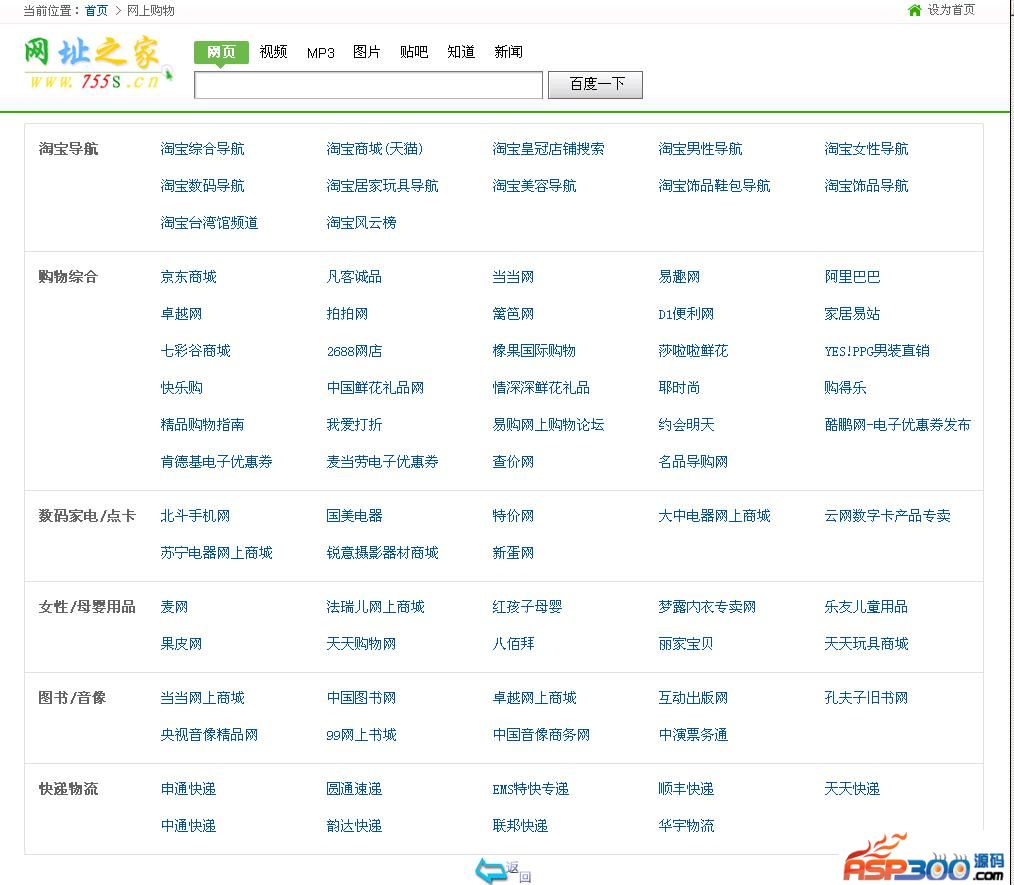
Task: Open the 图片 search tab
Action: pos(367,52)
